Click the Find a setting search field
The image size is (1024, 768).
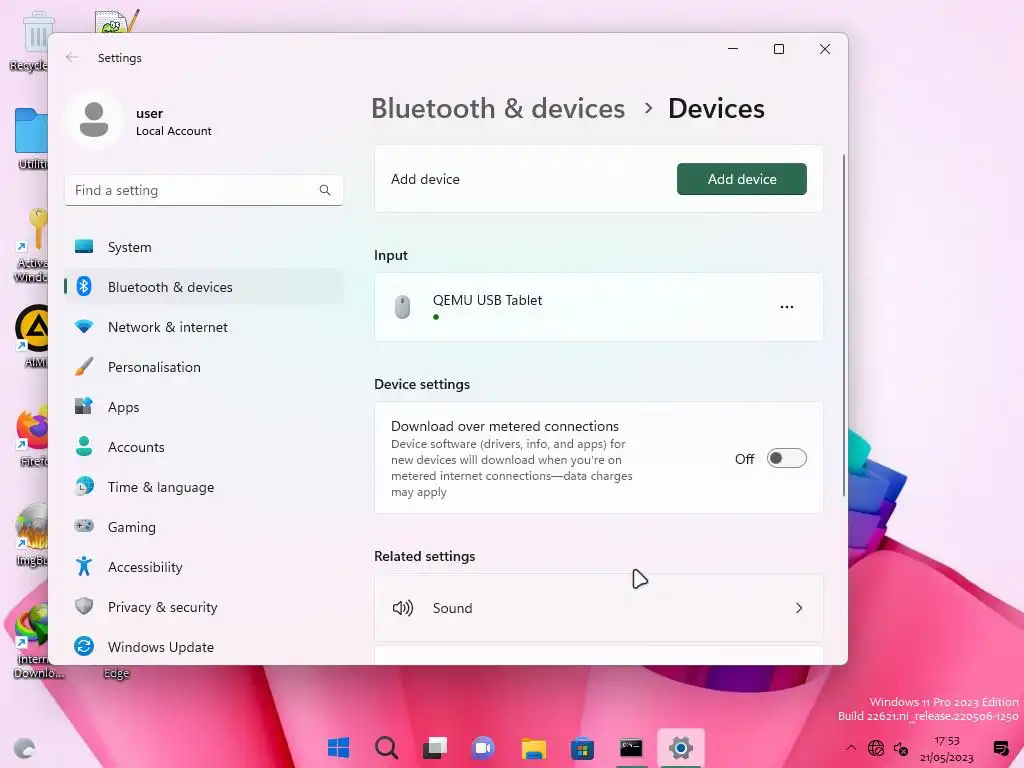pyautogui.click(x=204, y=190)
